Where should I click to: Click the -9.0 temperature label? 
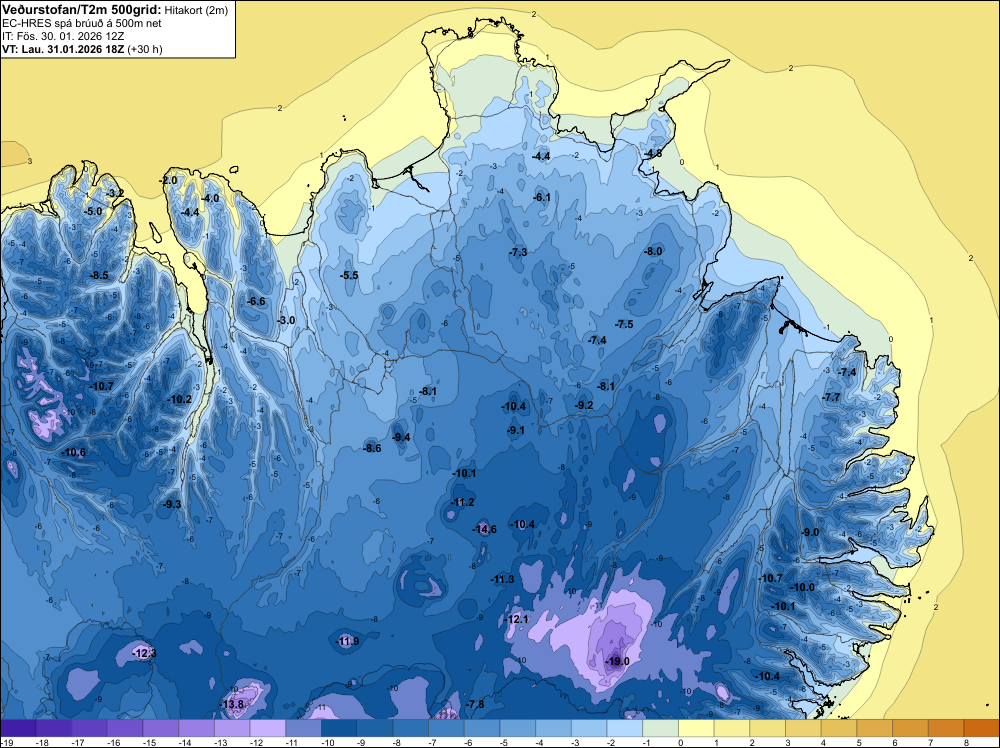tap(810, 532)
